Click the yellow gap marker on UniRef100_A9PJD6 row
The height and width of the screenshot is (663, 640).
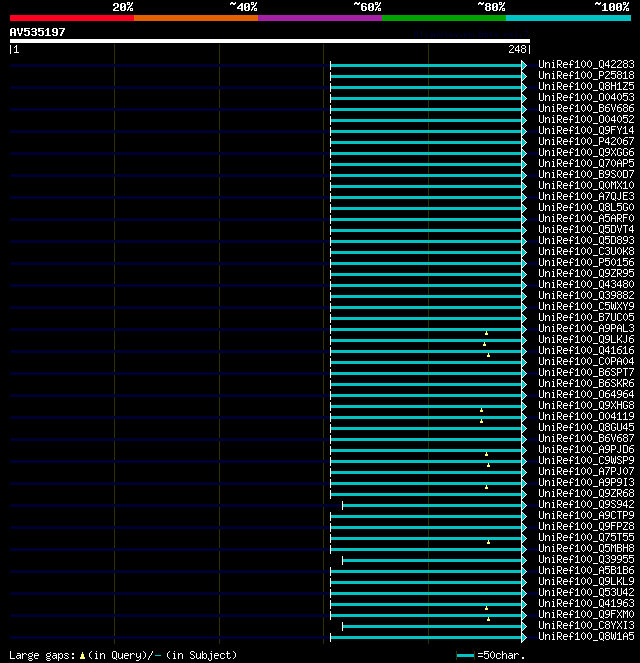tap(487, 454)
